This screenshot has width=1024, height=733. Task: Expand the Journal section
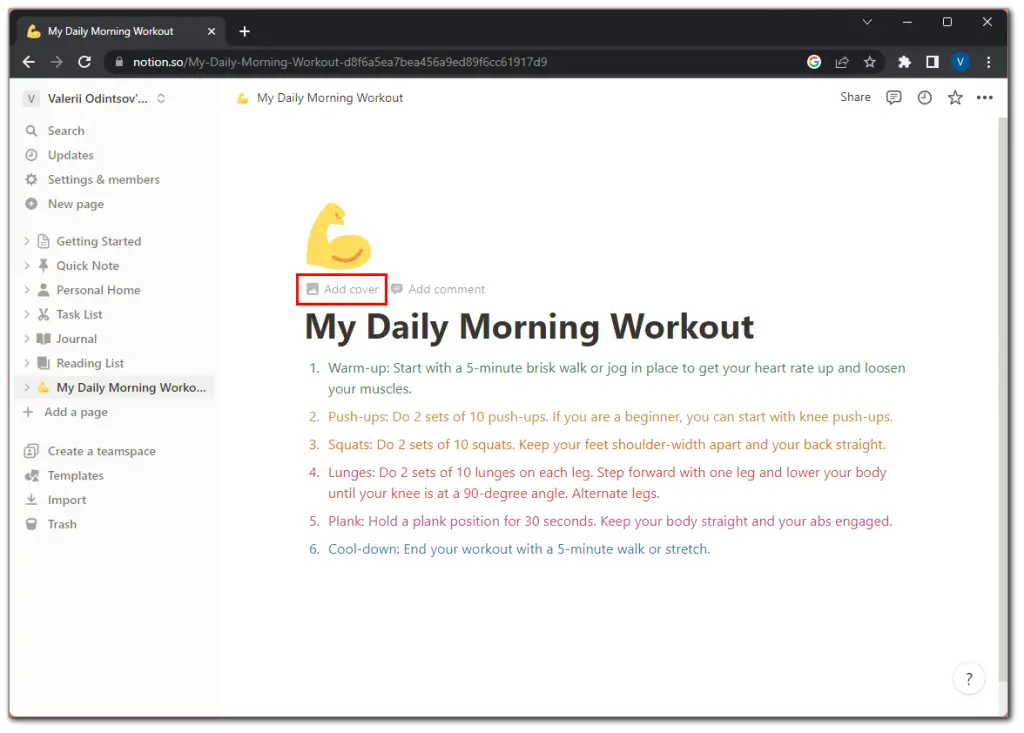(28, 338)
